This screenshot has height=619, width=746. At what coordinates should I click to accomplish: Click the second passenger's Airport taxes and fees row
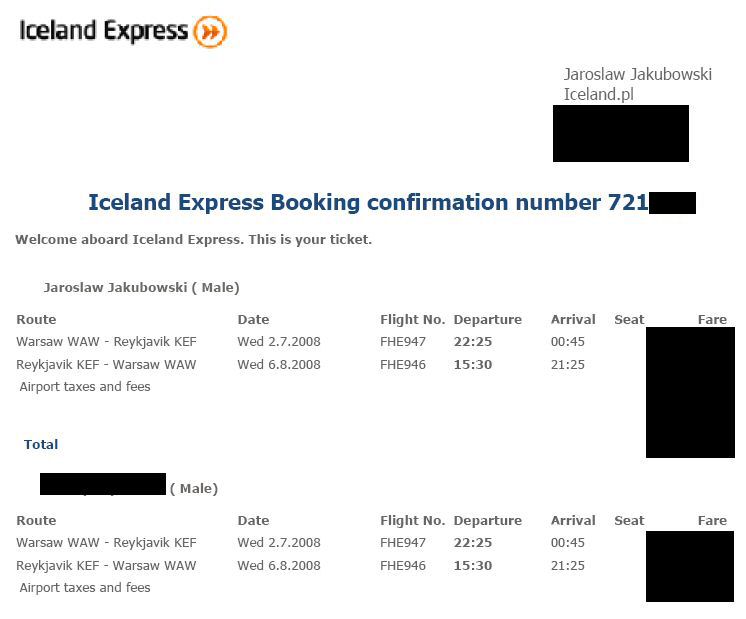(x=85, y=588)
